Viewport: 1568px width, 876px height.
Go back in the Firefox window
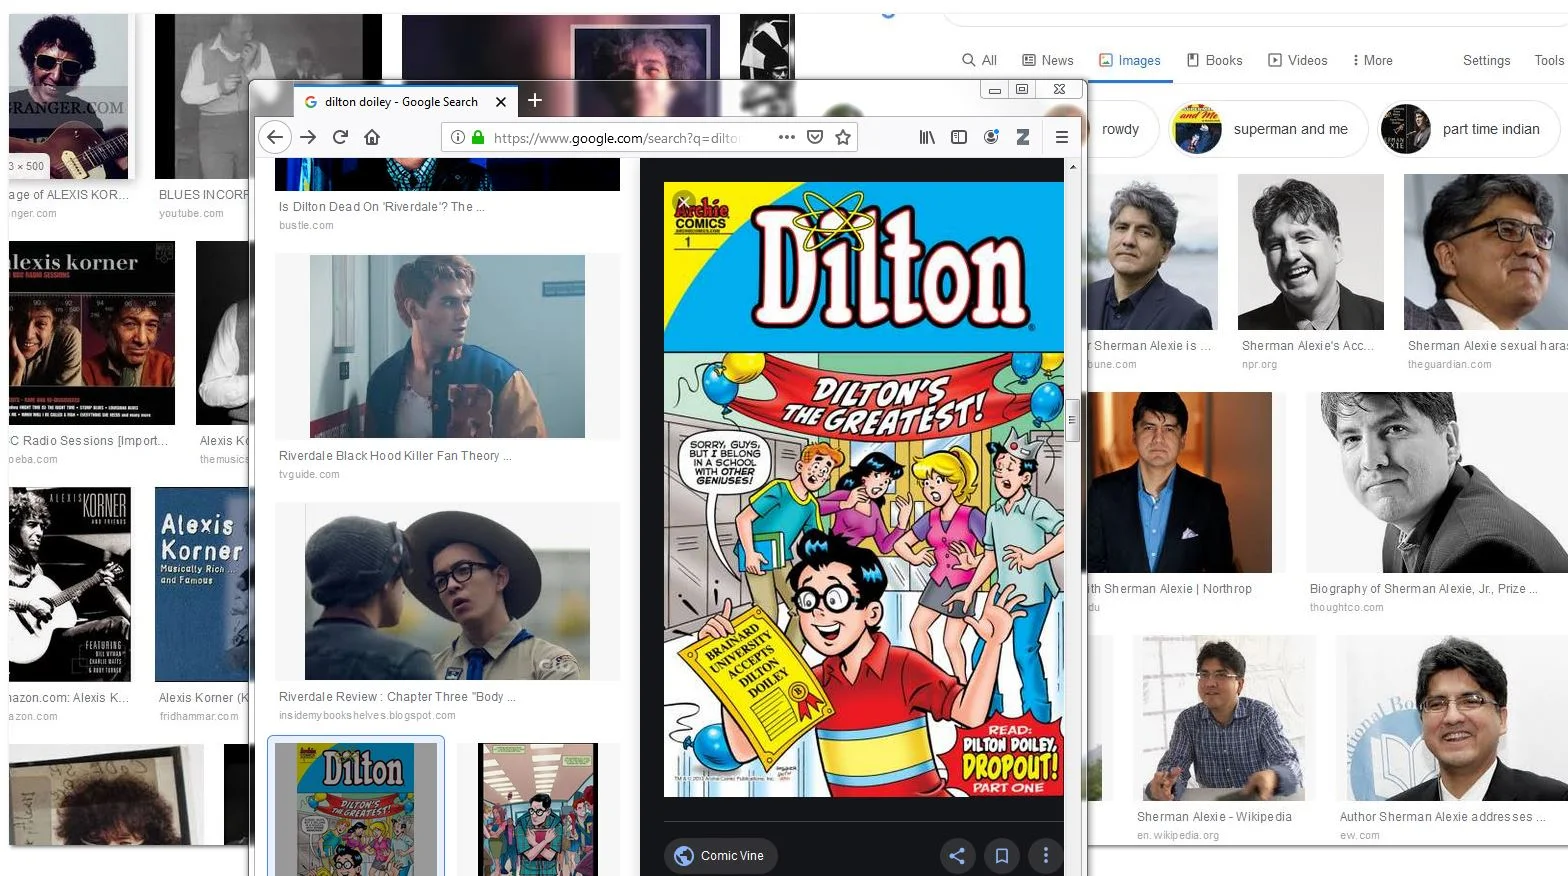click(x=275, y=137)
